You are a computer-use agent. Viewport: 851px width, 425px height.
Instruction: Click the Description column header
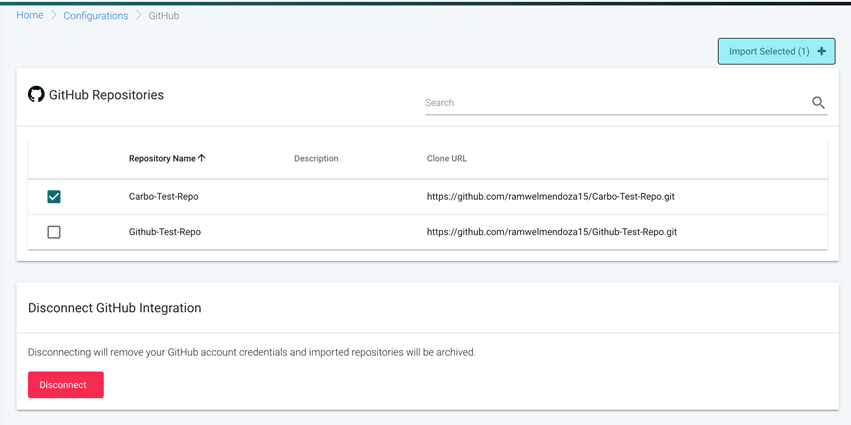[x=316, y=158]
